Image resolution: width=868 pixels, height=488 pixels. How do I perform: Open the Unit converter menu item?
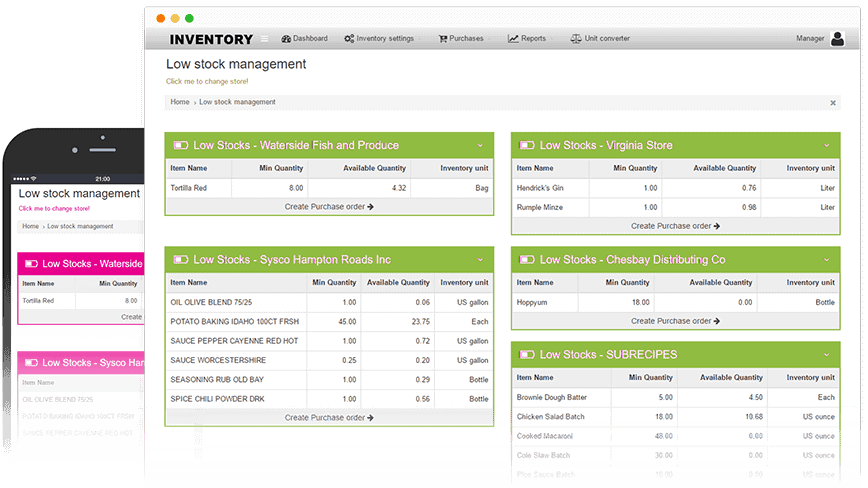(601, 39)
